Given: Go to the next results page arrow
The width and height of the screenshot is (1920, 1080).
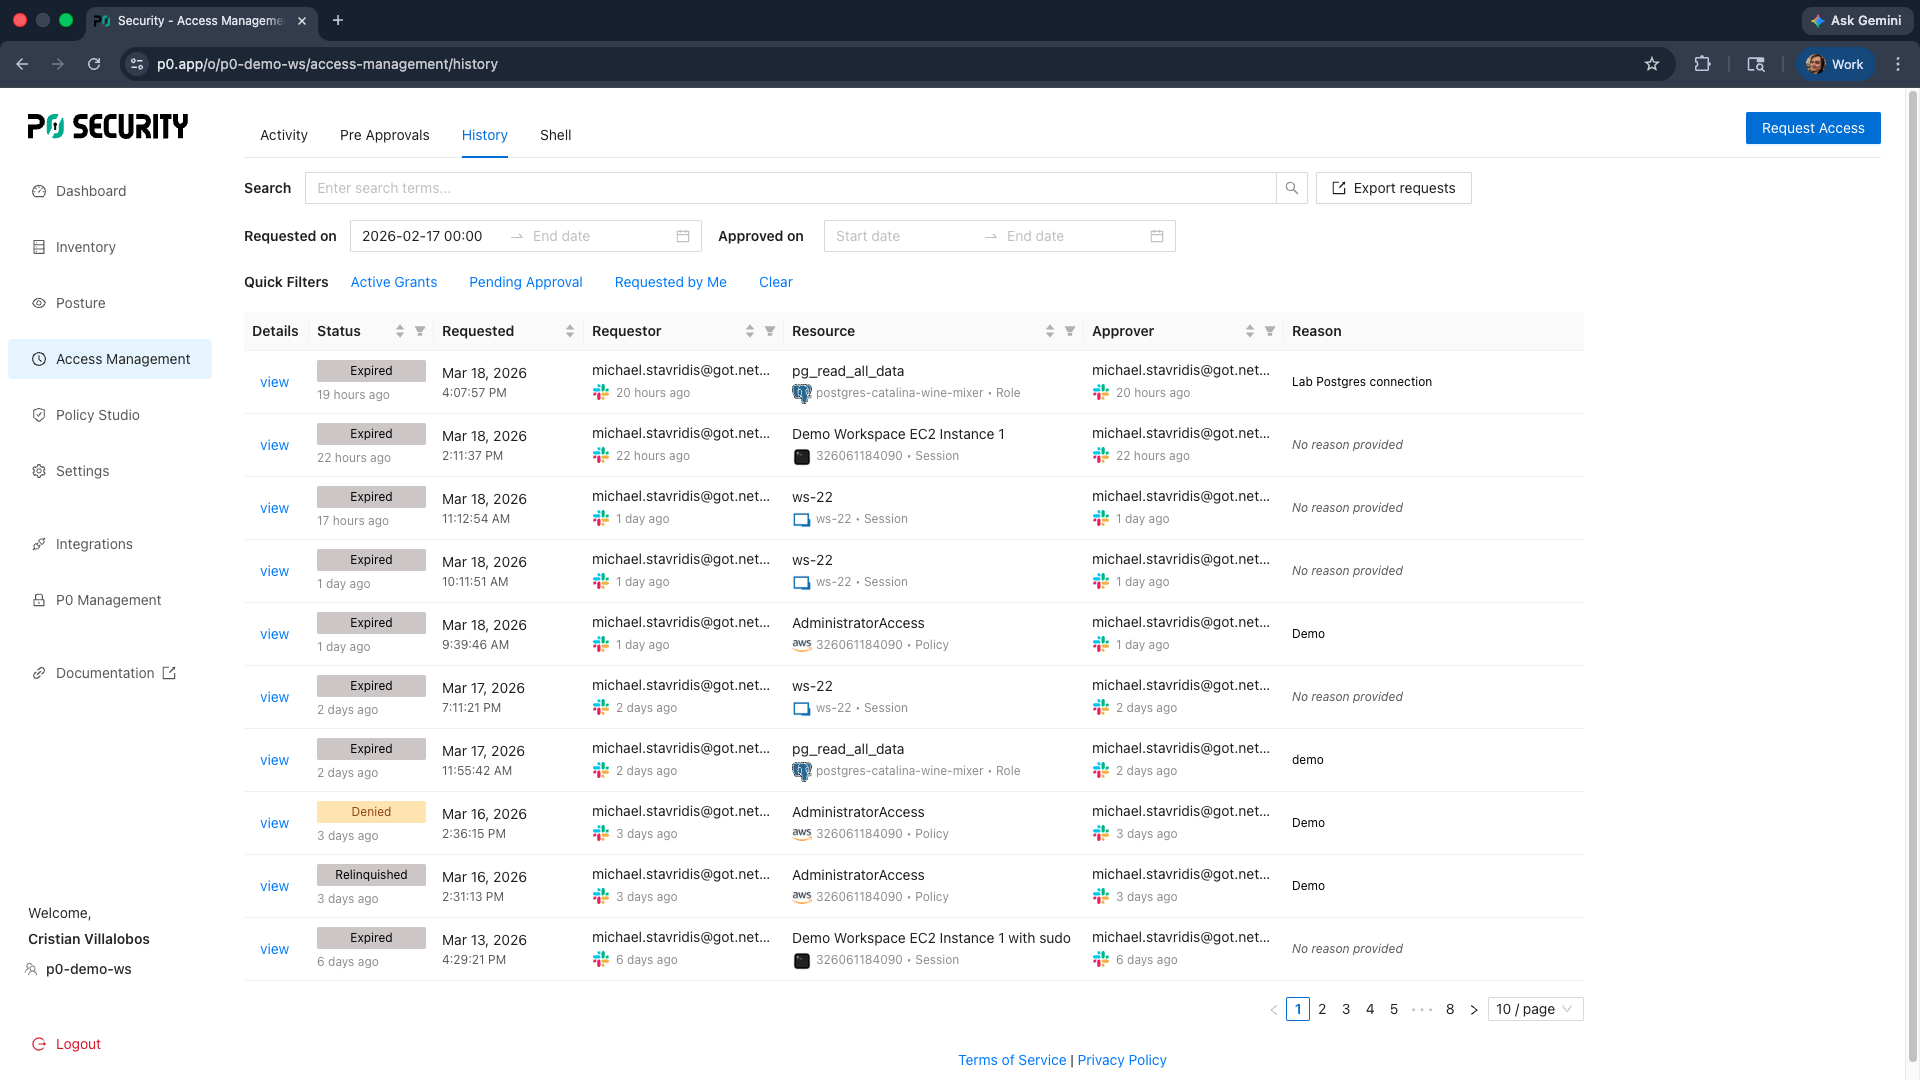Looking at the screenshot, I should pyautogui.click(x=1474, y=1010).
